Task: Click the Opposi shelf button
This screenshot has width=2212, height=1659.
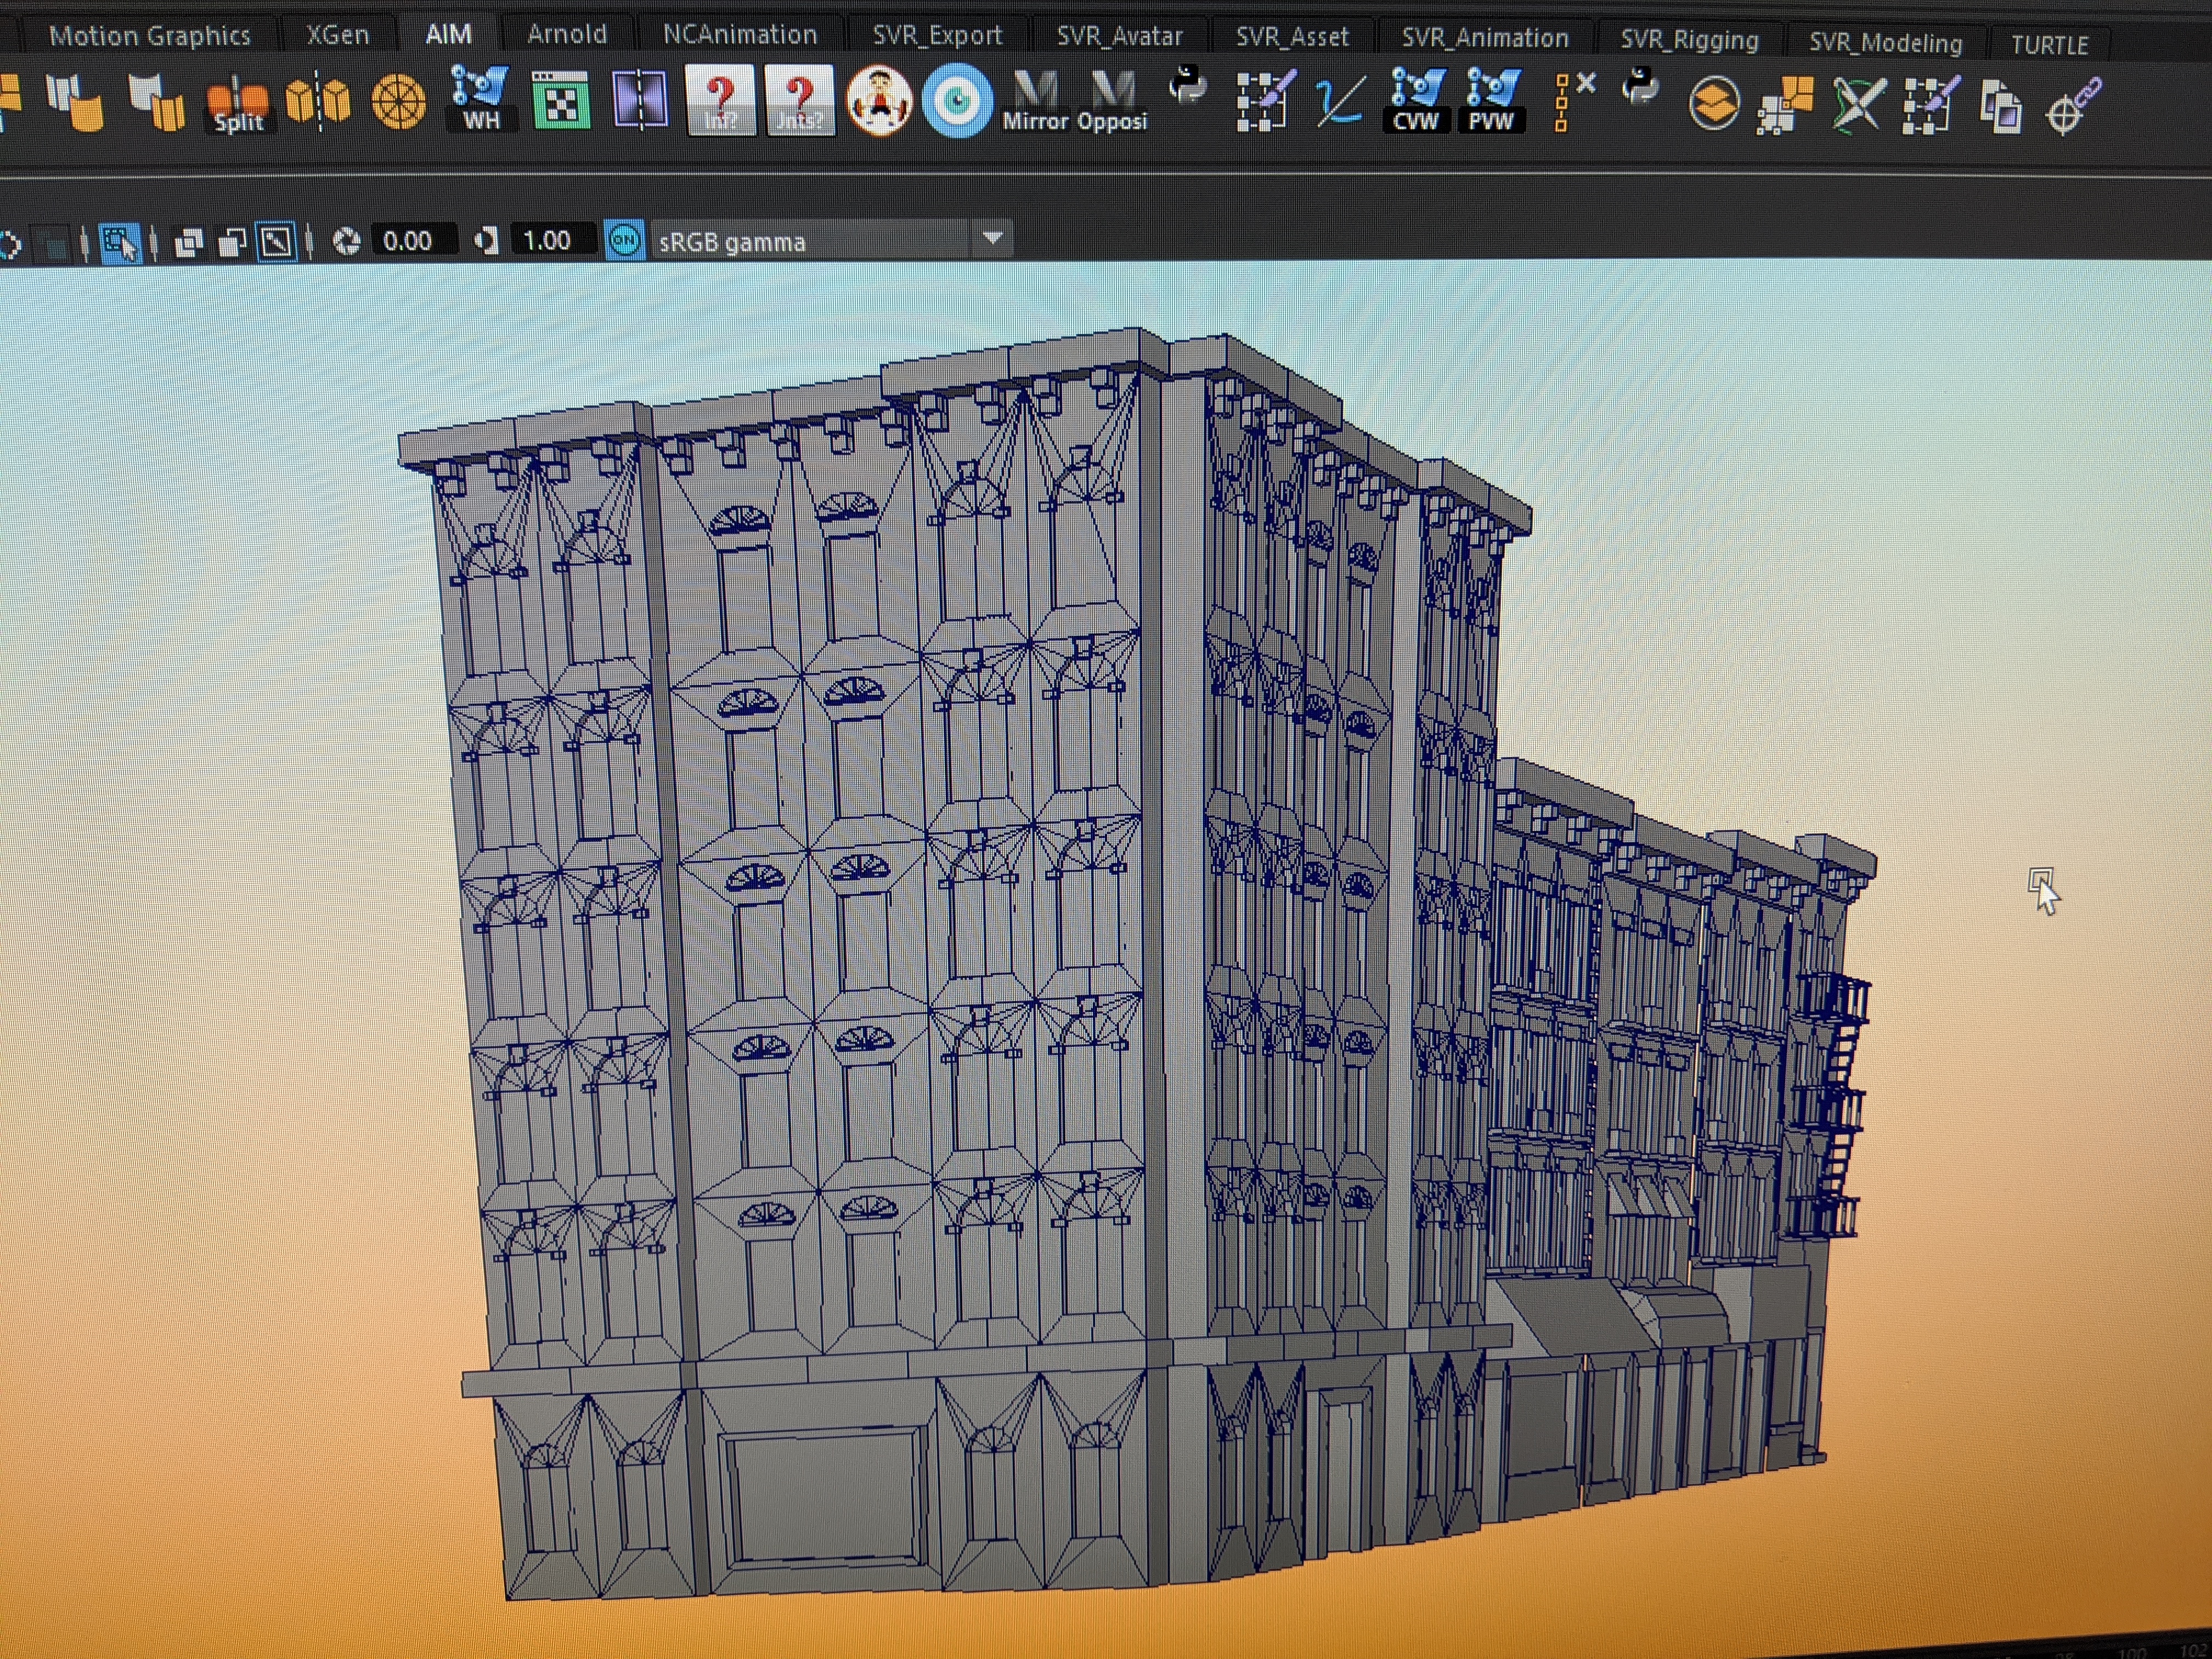Action: coord(1112,101)
